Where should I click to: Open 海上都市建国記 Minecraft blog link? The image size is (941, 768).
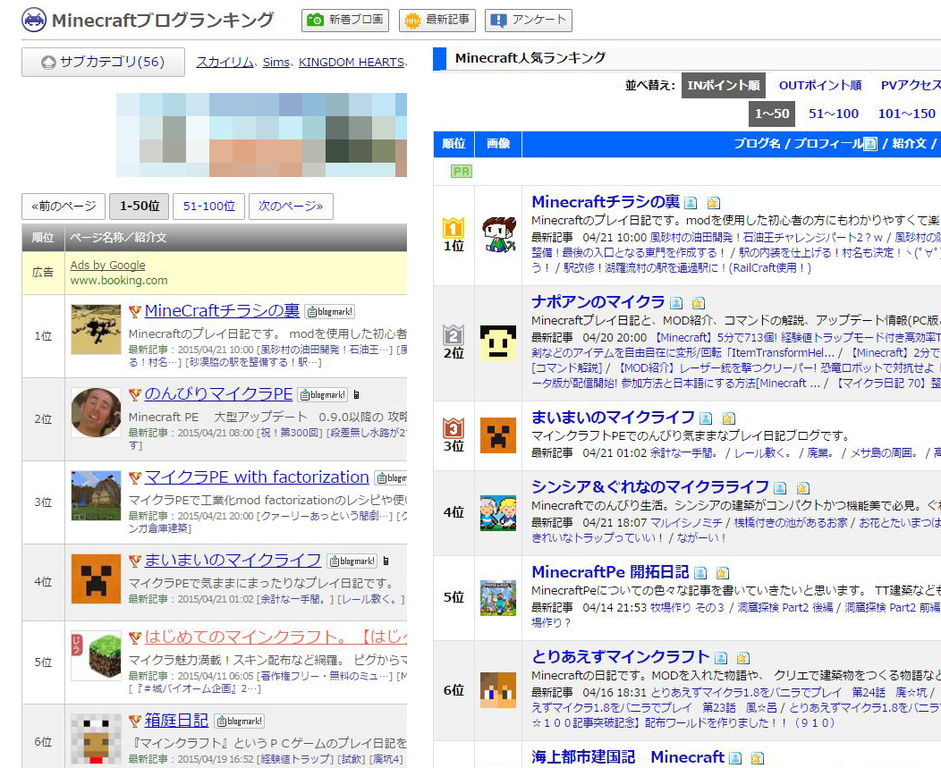[628, 757]
